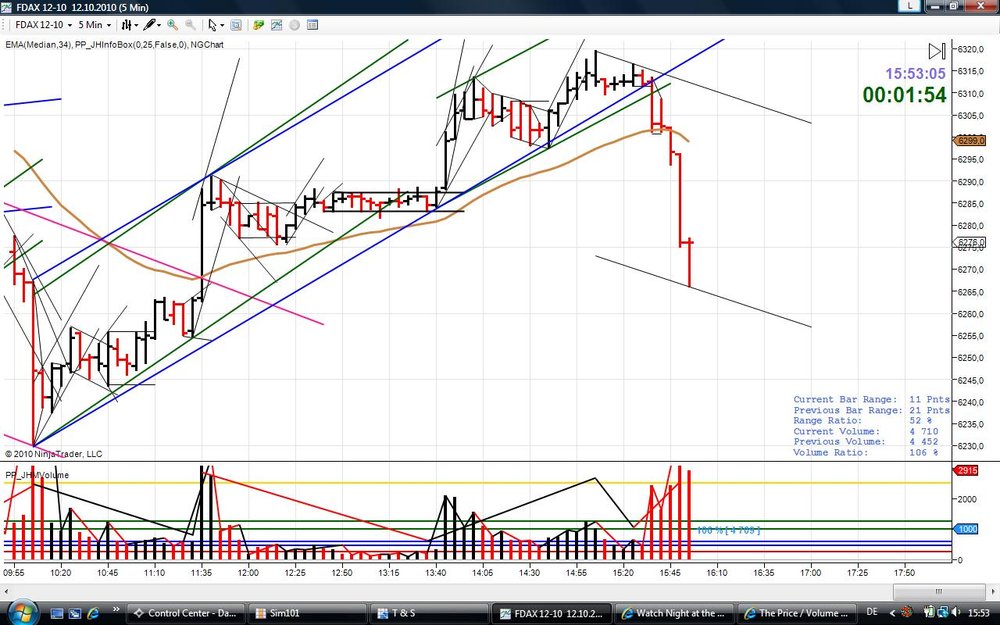
Task: Click the zoom out magnifier icon
Action: [x=190, y=25]
